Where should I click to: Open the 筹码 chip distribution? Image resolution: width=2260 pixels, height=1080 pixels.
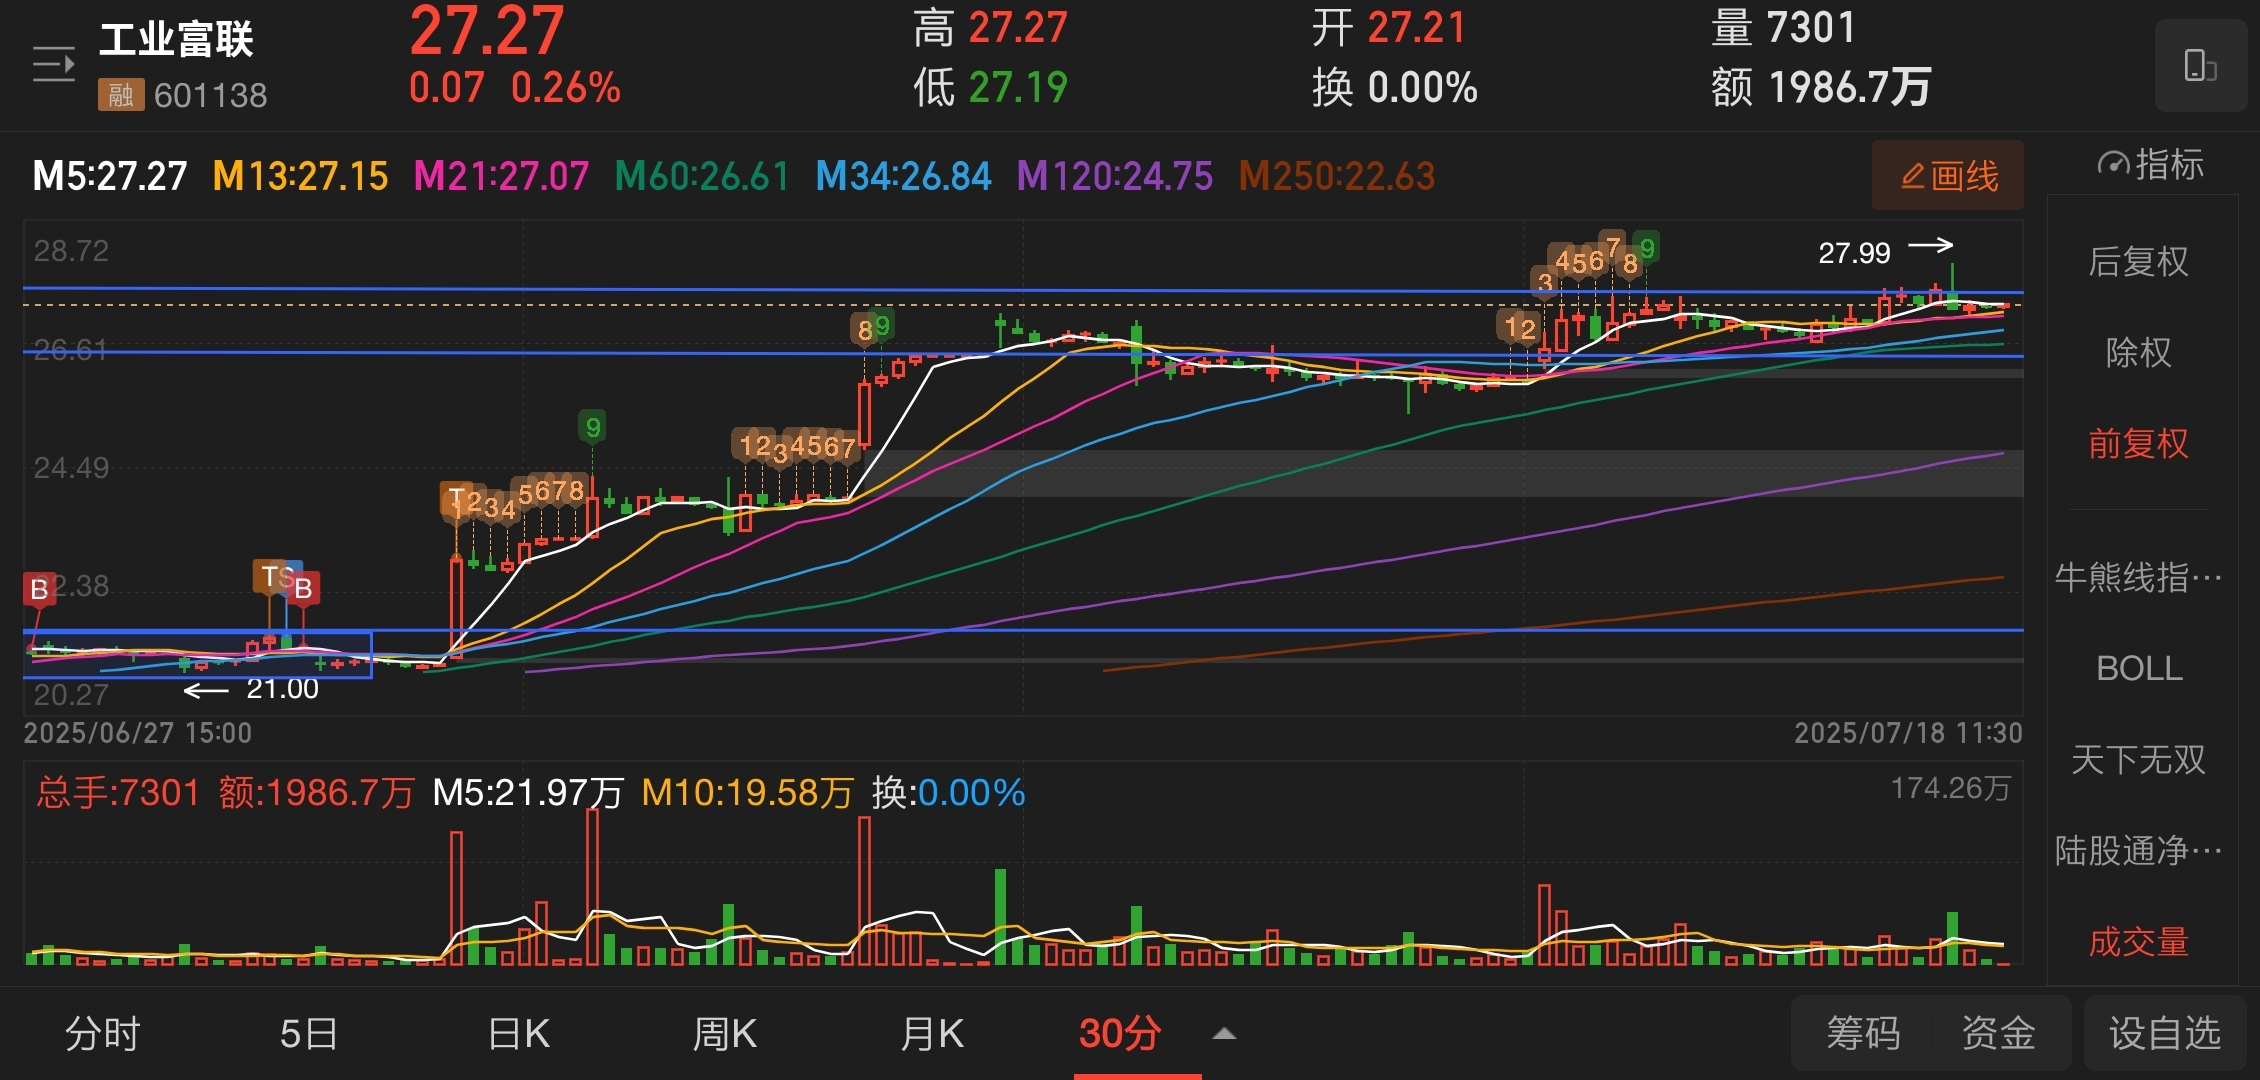1863,1033
